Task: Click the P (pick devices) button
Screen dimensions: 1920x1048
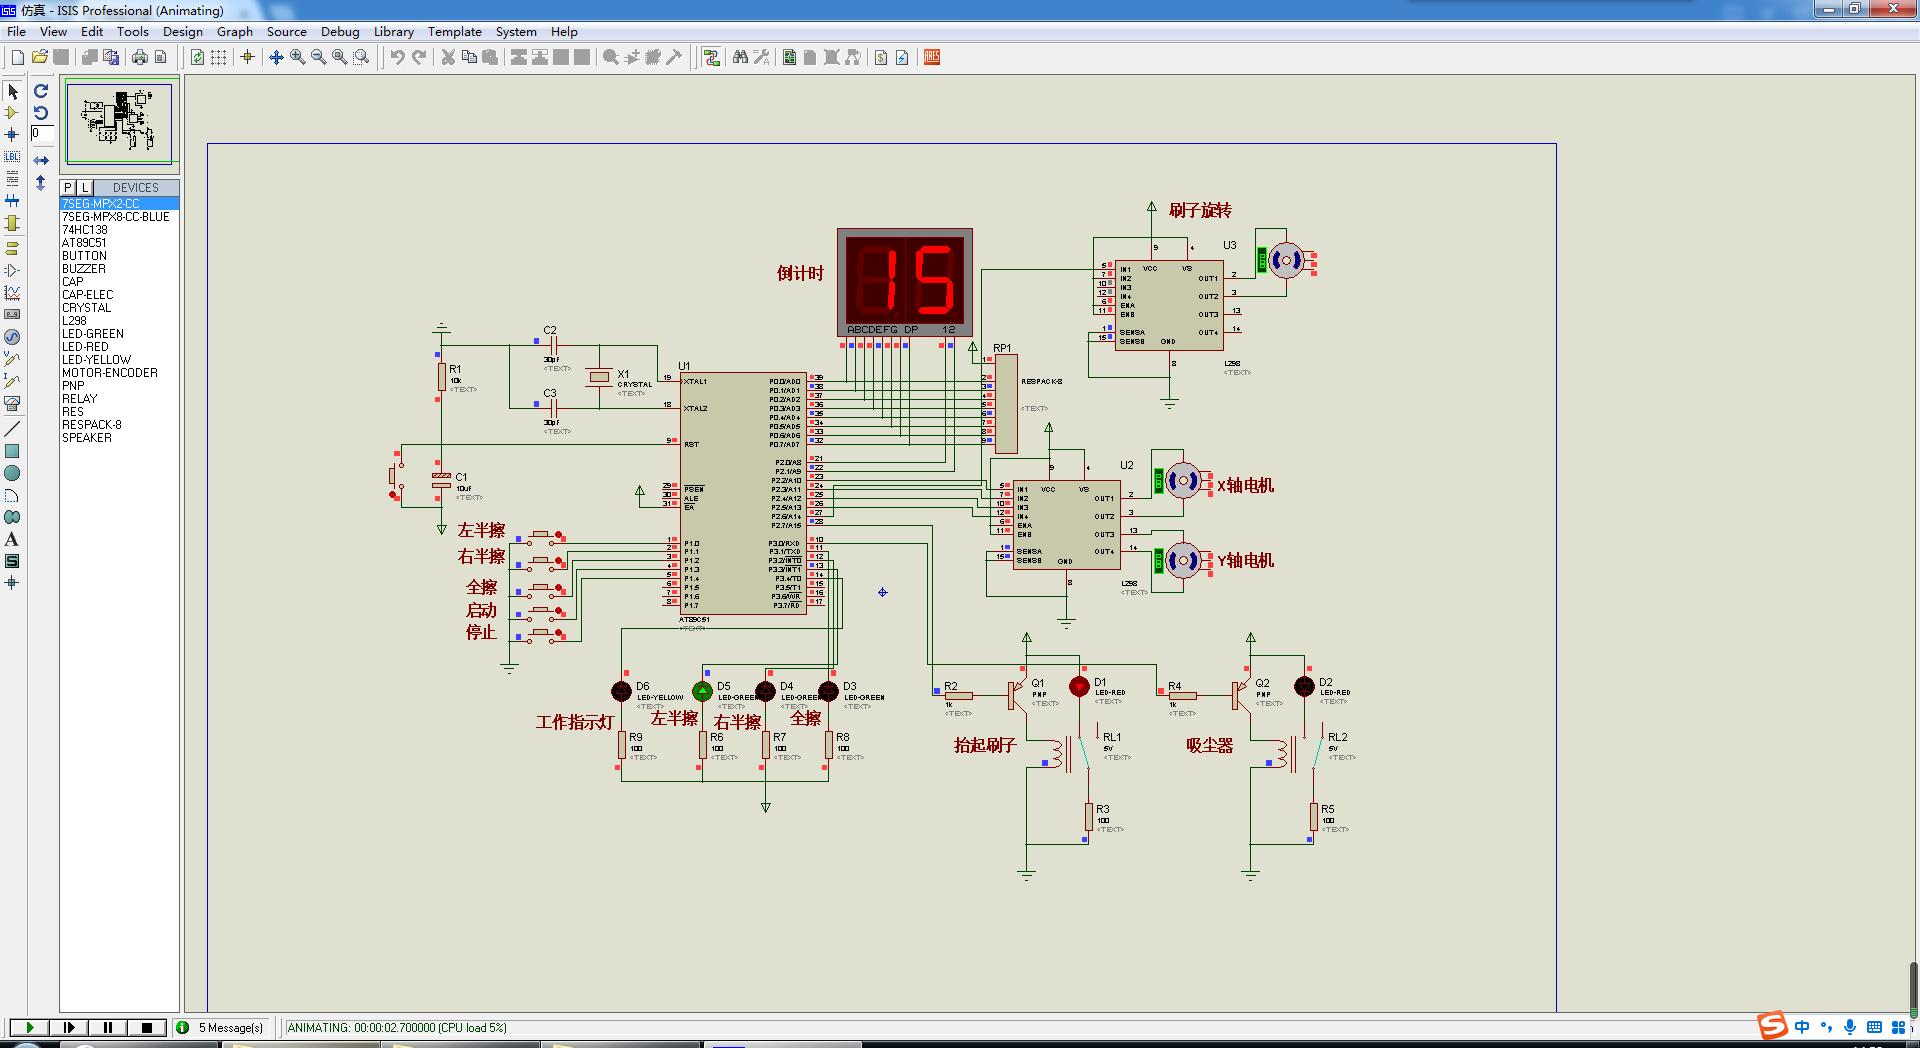Action: click(x=68, y=188)
